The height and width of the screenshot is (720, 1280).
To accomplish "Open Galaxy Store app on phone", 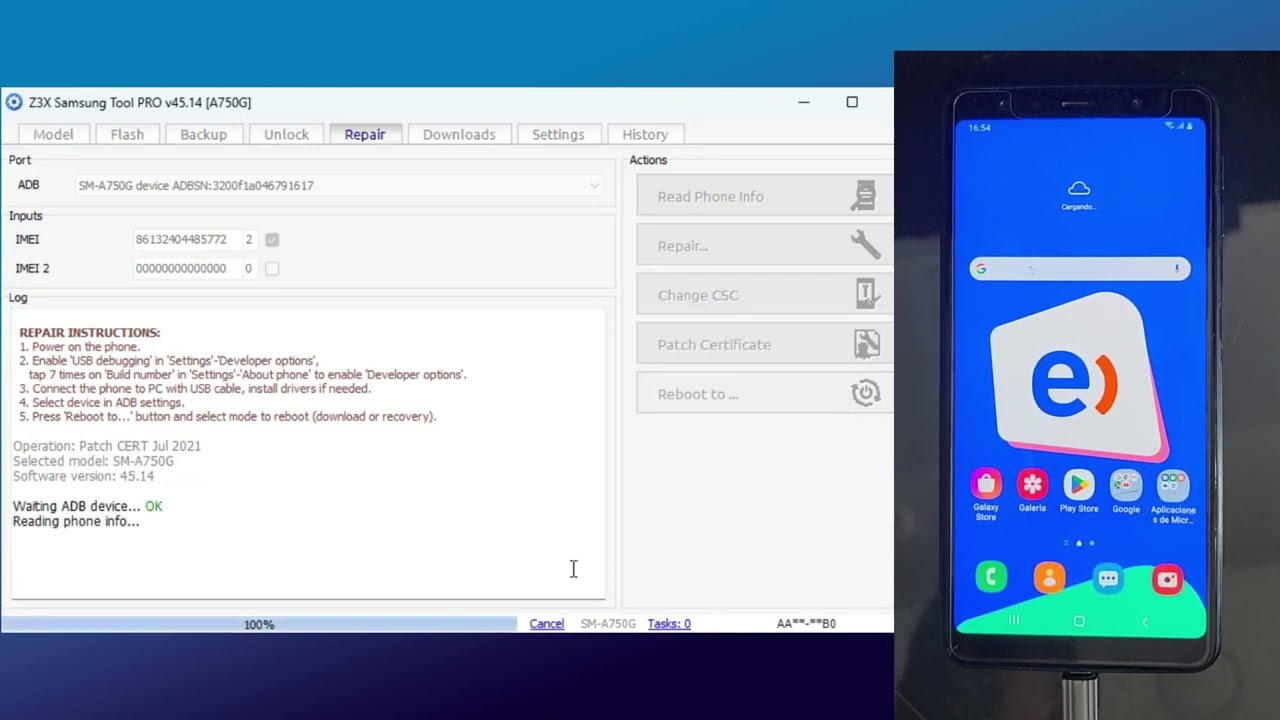I will pyautogui.click(x=986, y=485).
